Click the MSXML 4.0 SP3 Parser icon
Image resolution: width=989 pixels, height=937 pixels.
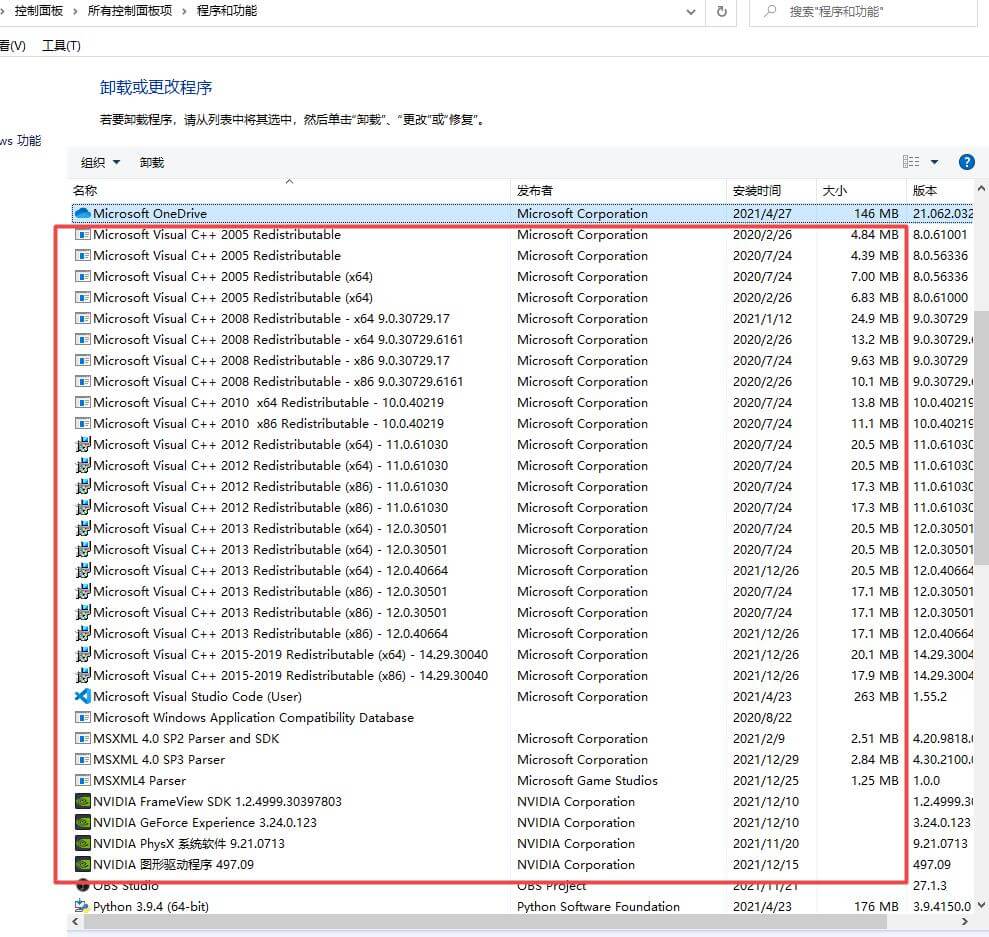(x=83, y=759)
